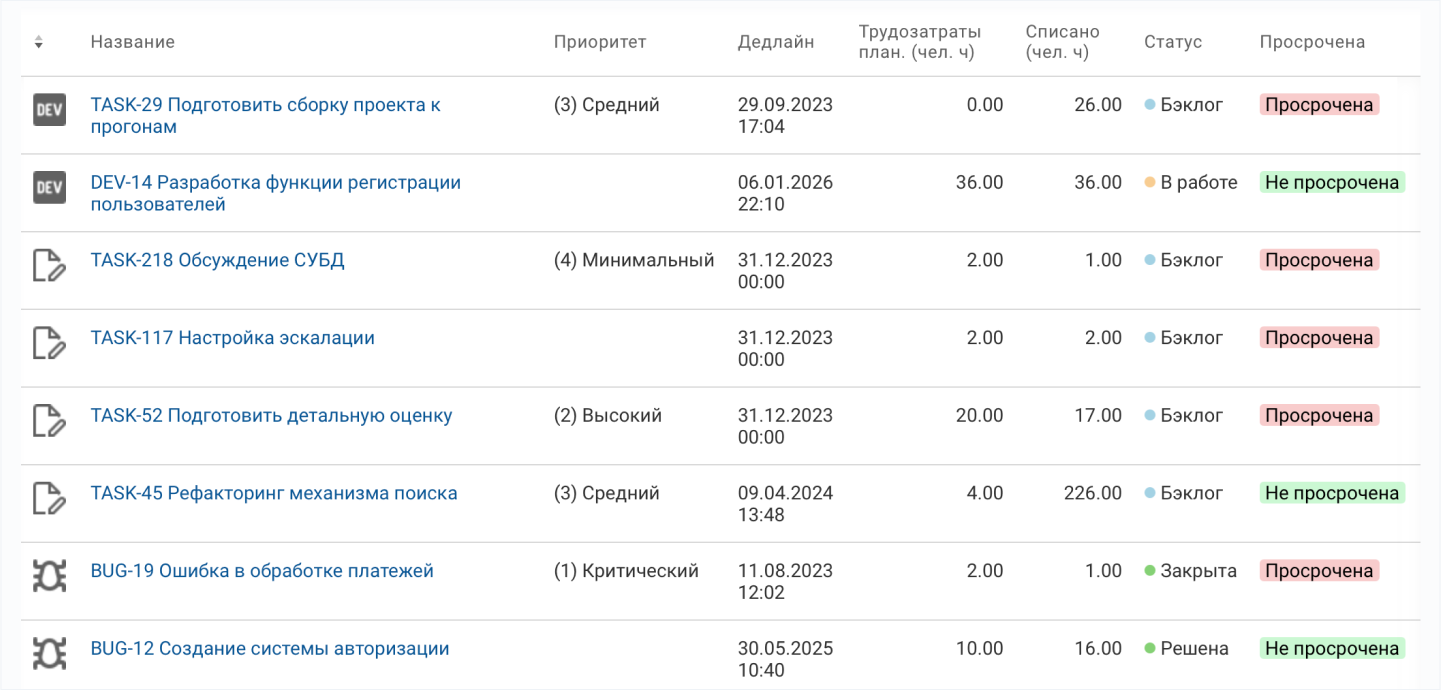Click the document-edit icon beside TASK-52
The width and height of the screenshot is (1441, 690).
49,420
